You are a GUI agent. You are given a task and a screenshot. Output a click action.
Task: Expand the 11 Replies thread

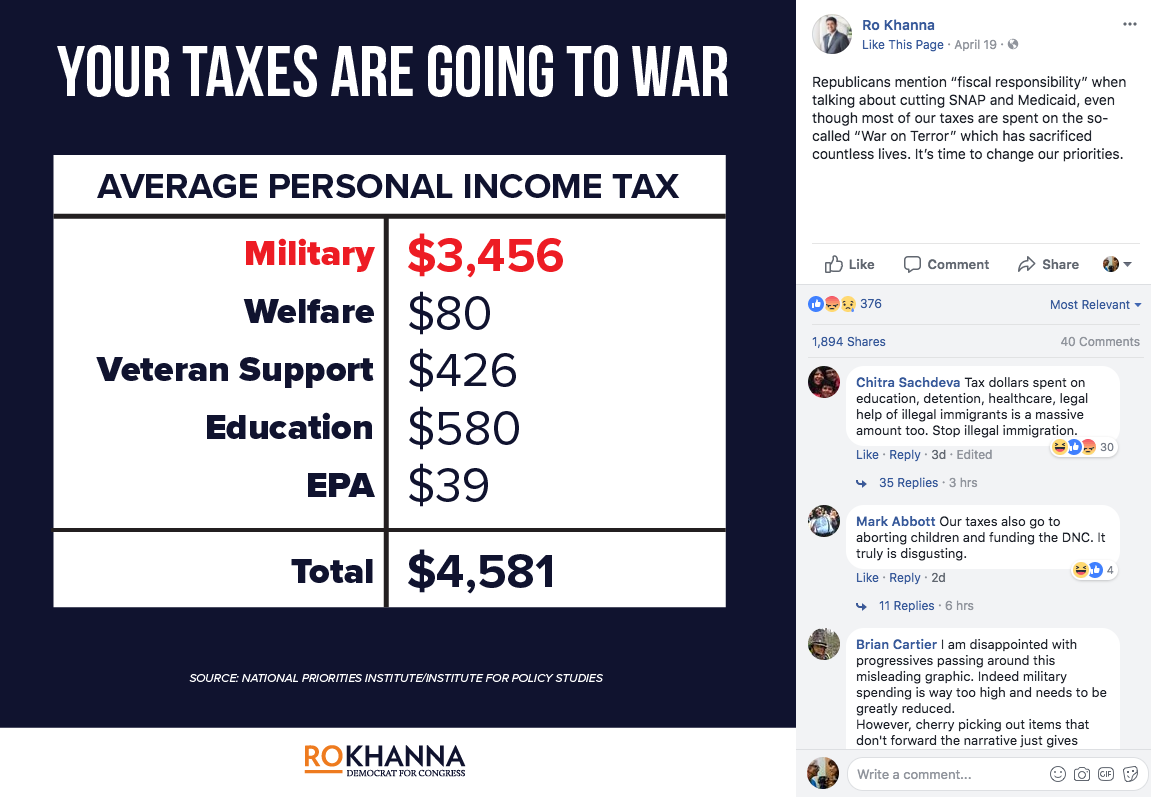coord(906,606)
